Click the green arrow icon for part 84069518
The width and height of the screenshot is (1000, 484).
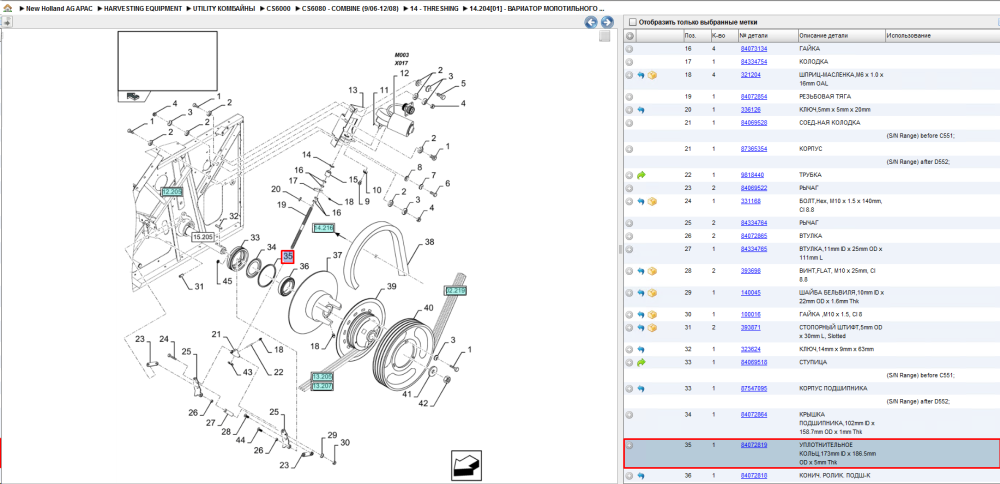pos(641,362)
